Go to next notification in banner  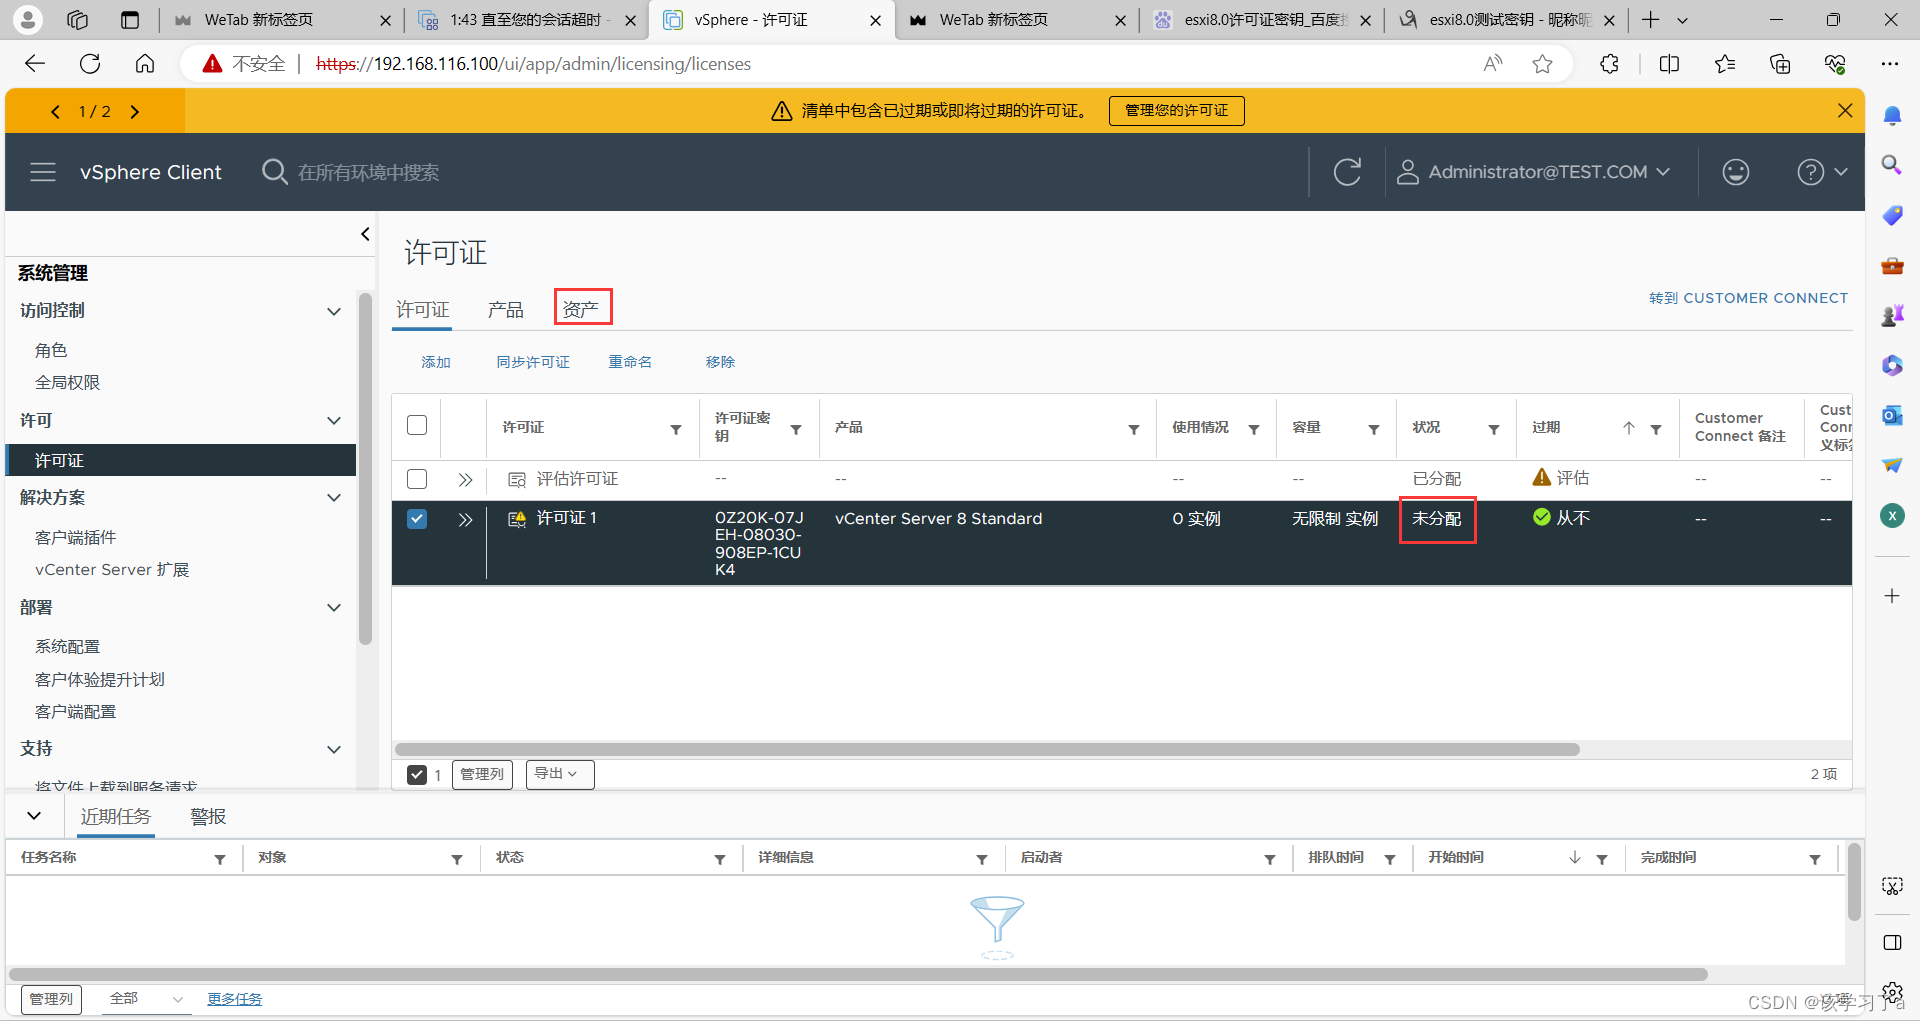click(134, 111)
